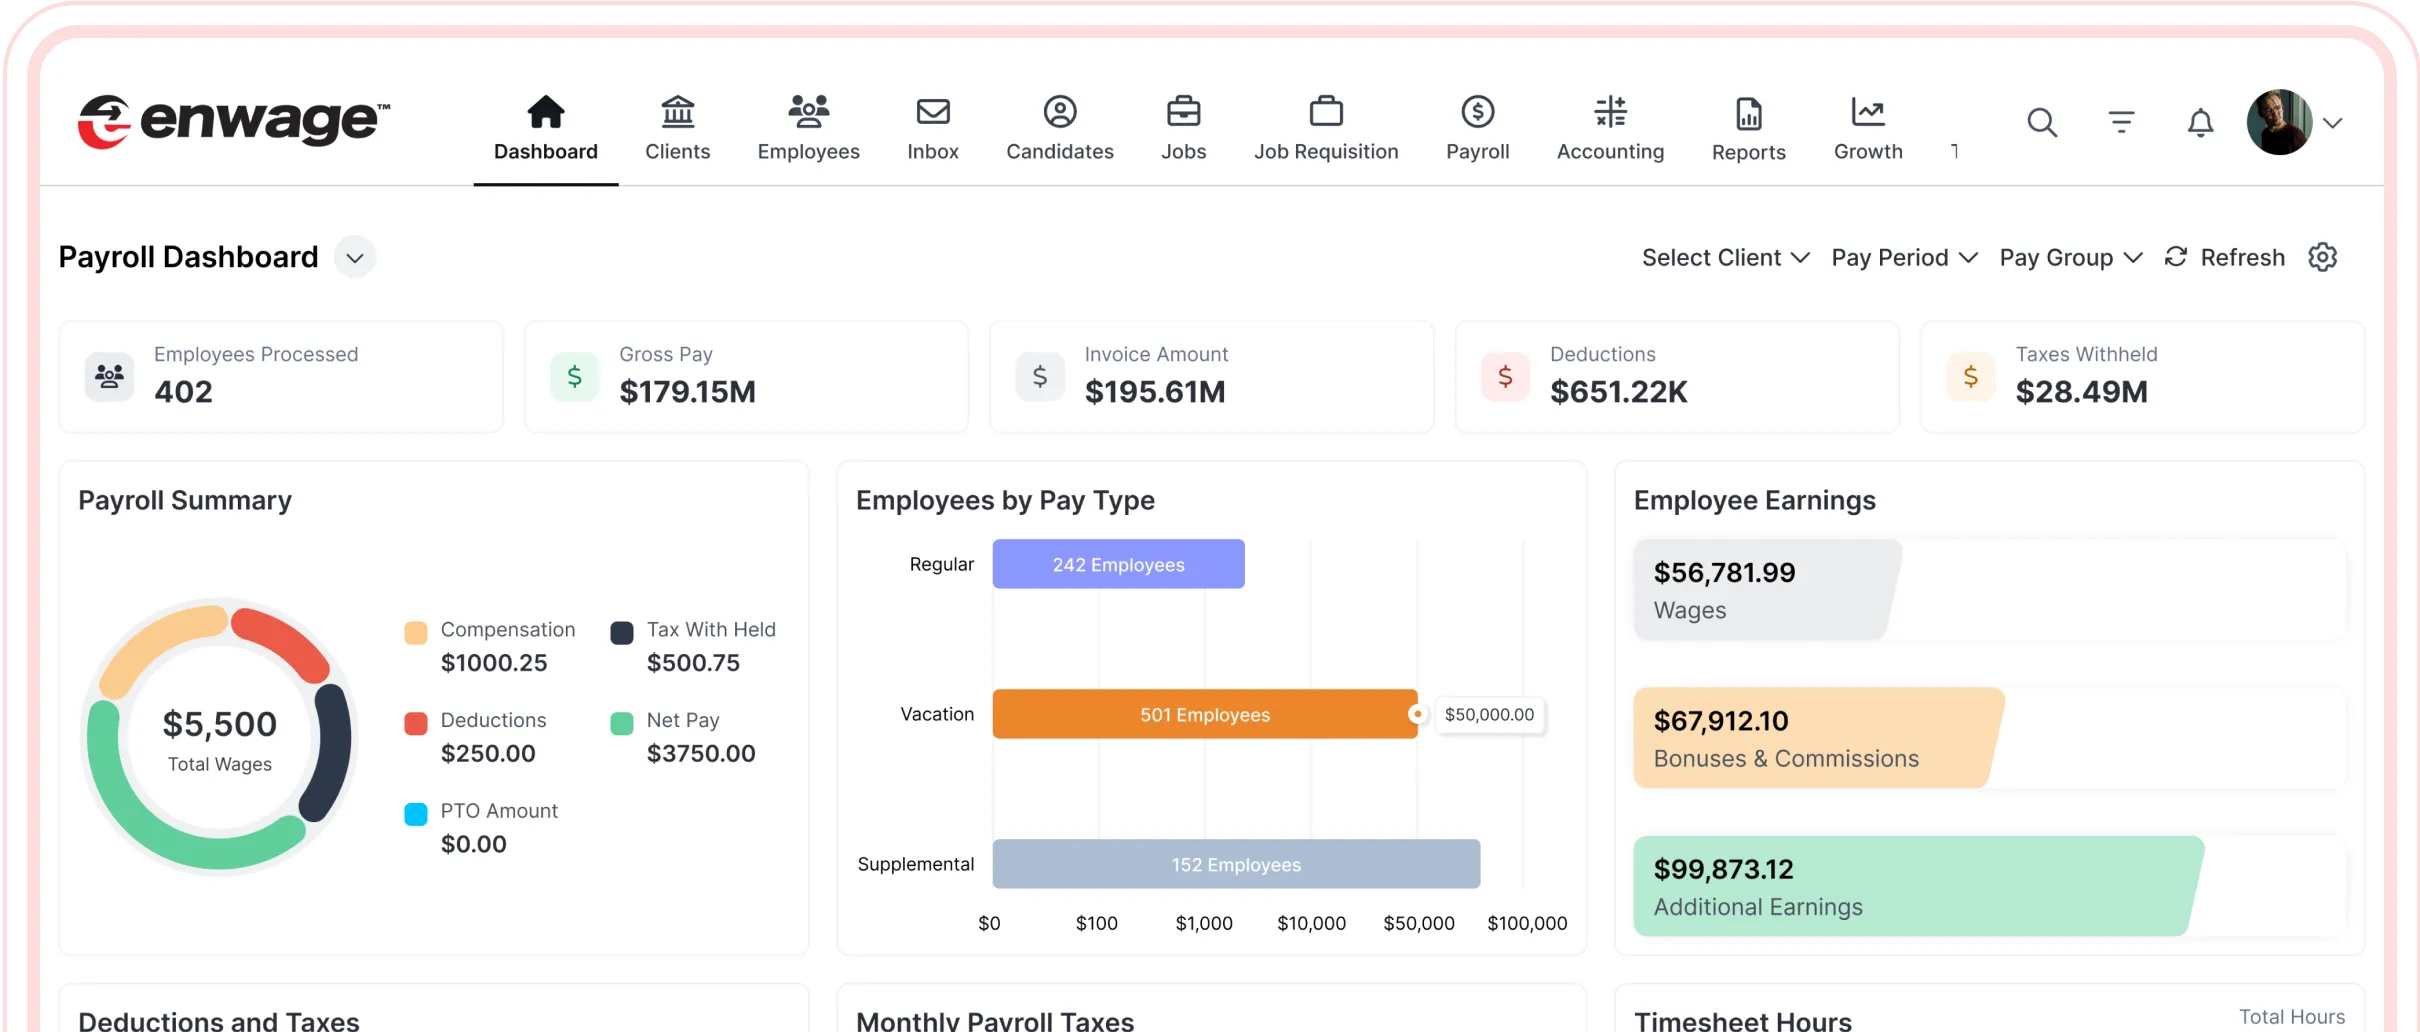The image size is (2420, 1032).
Task: Open the user profile avatar
Action: [x=2279, y=122]
